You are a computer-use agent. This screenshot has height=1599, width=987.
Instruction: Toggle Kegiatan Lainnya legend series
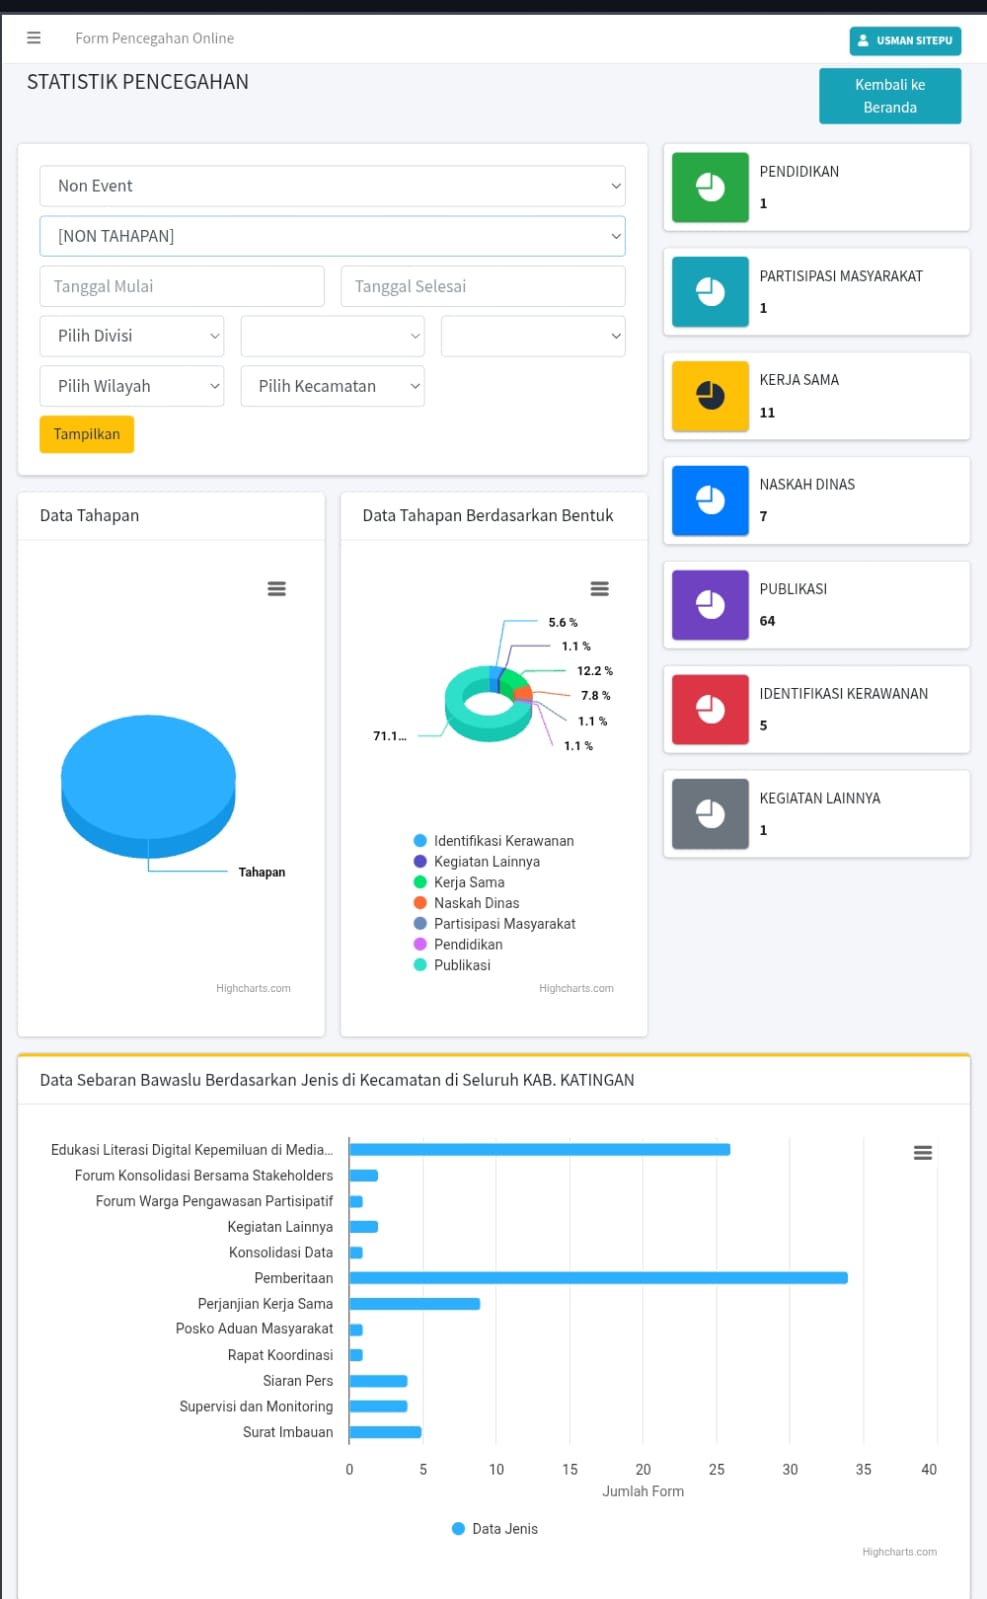[x=477, y=862]
